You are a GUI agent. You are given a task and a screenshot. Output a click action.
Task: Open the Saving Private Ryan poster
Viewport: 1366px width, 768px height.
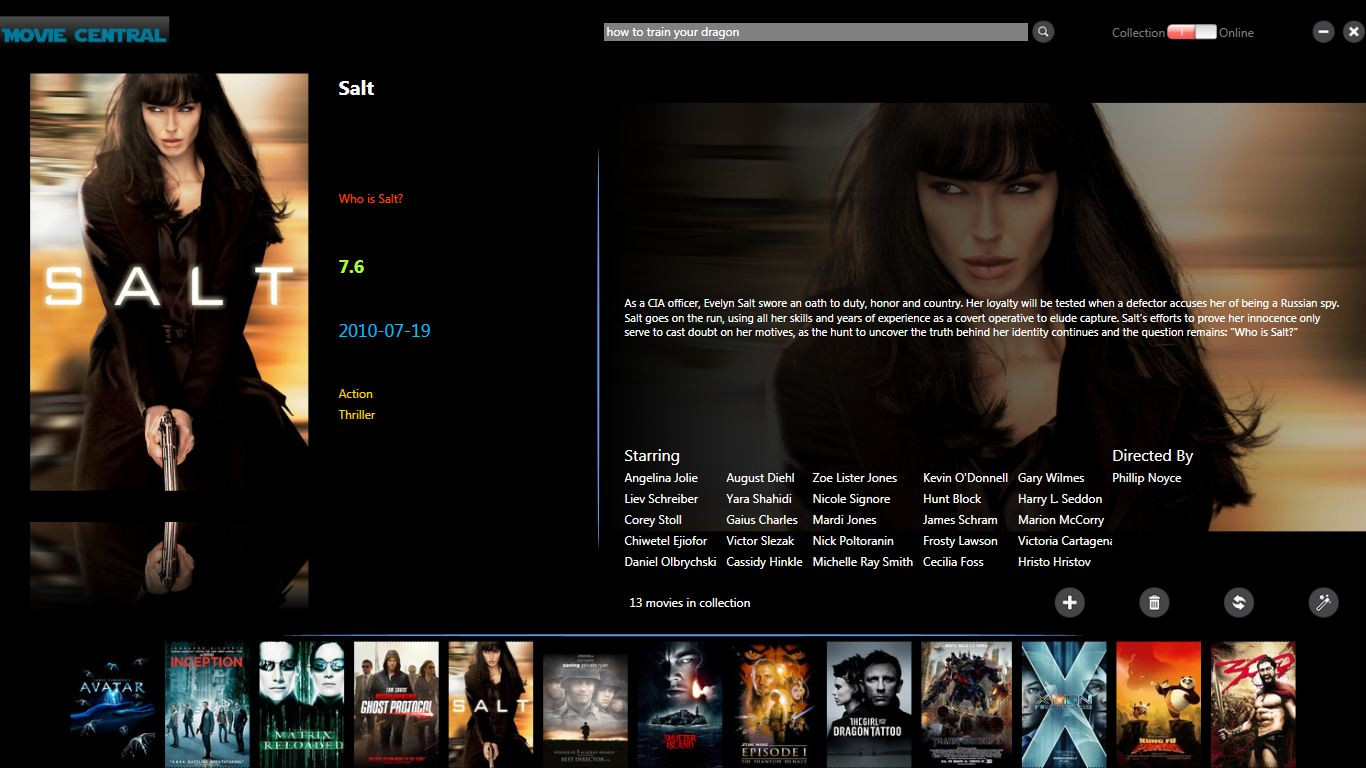click(x=585, y=710)
